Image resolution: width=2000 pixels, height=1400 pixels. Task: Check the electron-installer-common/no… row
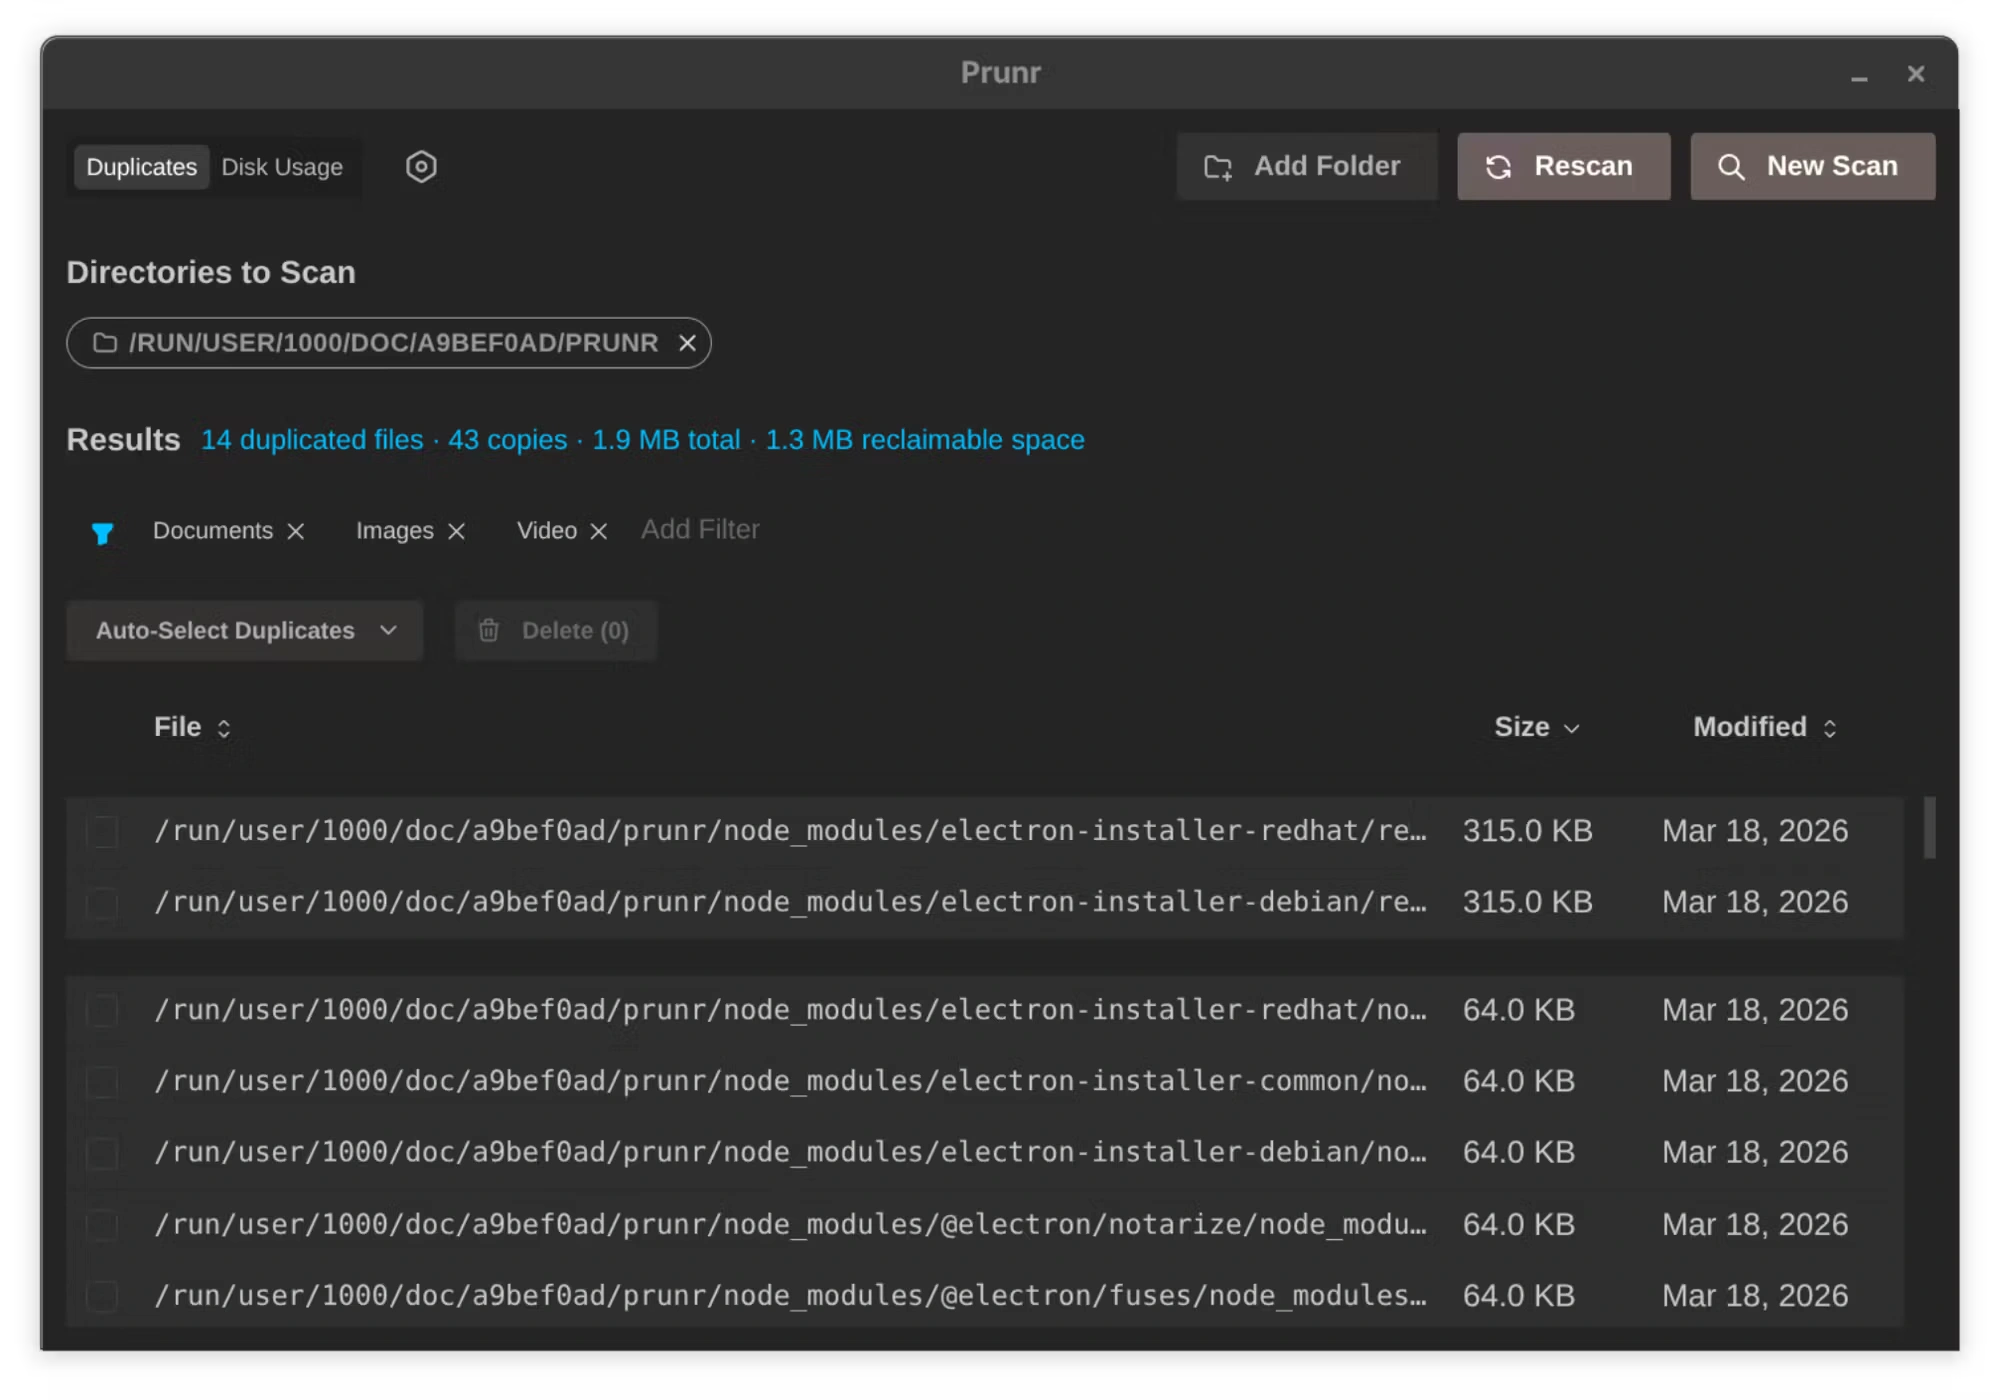(103, 1081)
